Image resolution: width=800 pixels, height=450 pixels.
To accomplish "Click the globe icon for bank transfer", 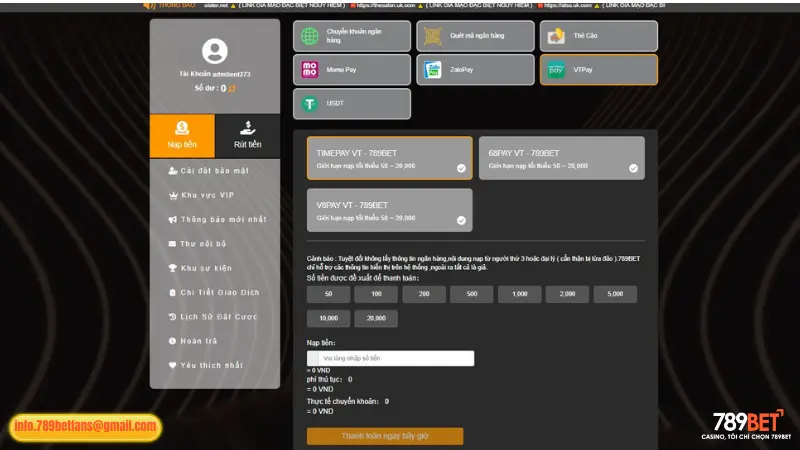I will click(310, 36).
